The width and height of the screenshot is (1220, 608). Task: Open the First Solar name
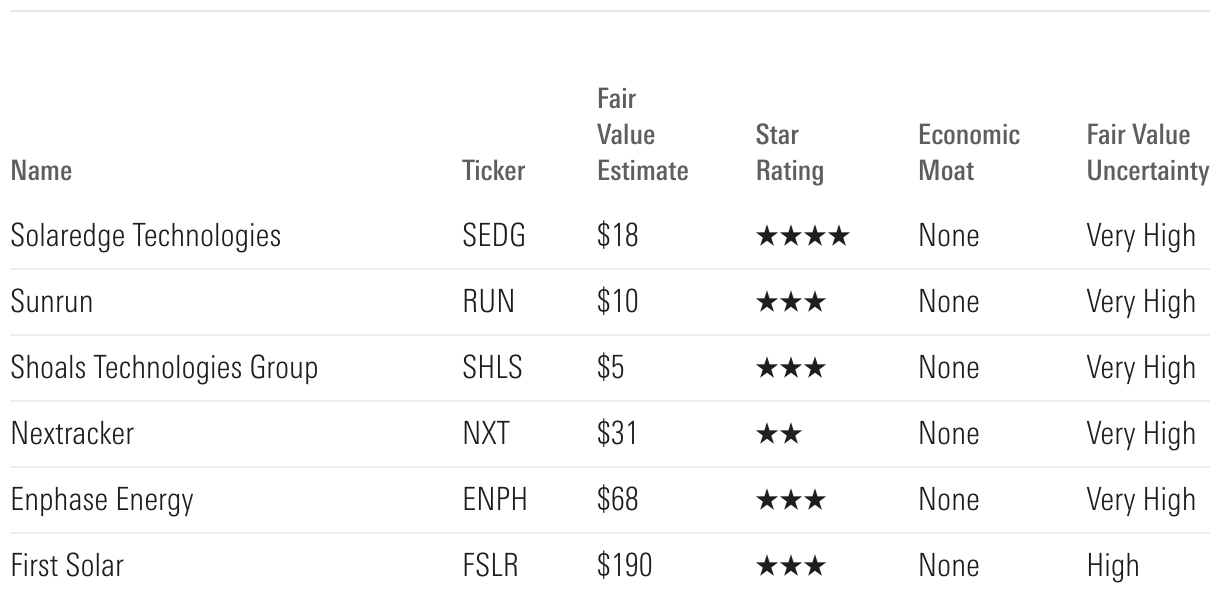coord(67,566)
